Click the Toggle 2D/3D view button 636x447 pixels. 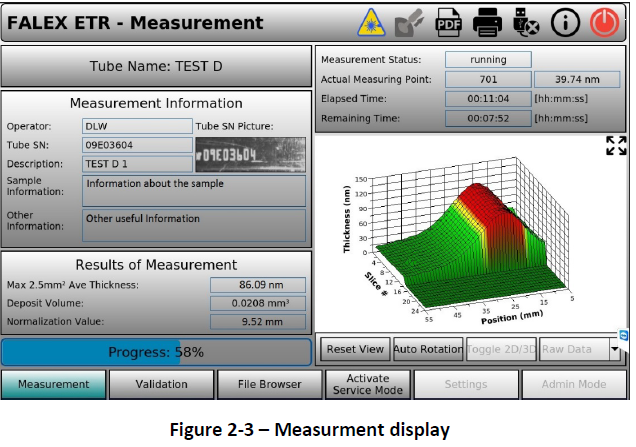point(498,350)
